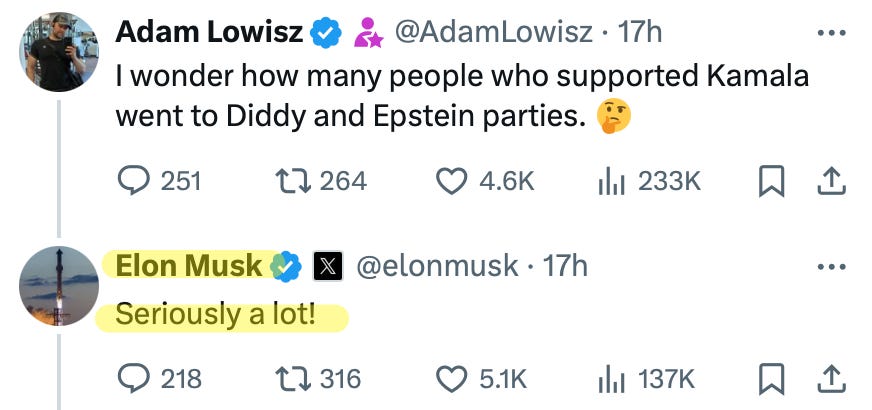This screenshot has height=410, width=872.
Task: Open Adam Lowisz's profile picture
Action: tap(59, 52)
